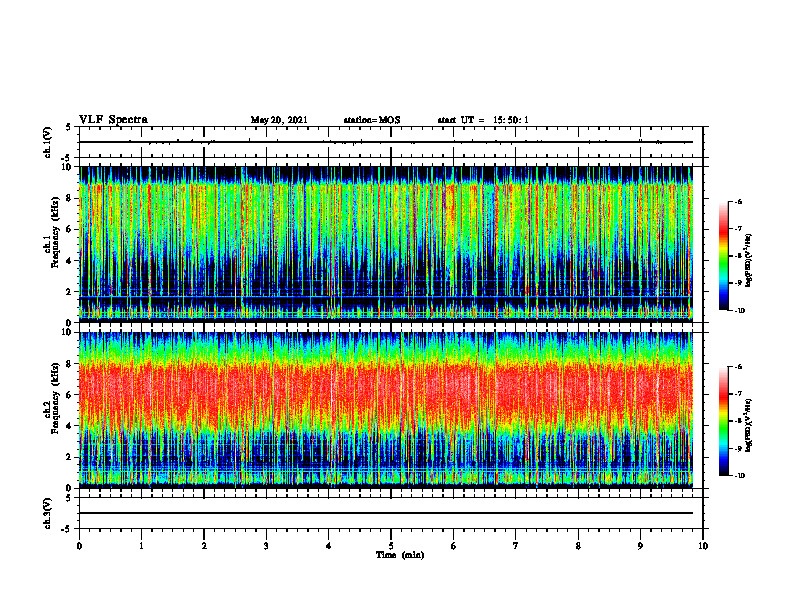Viewport: 792px width, 612px height.
Task: Click the '10' label ending the time axis
Action: pos(703,546)
